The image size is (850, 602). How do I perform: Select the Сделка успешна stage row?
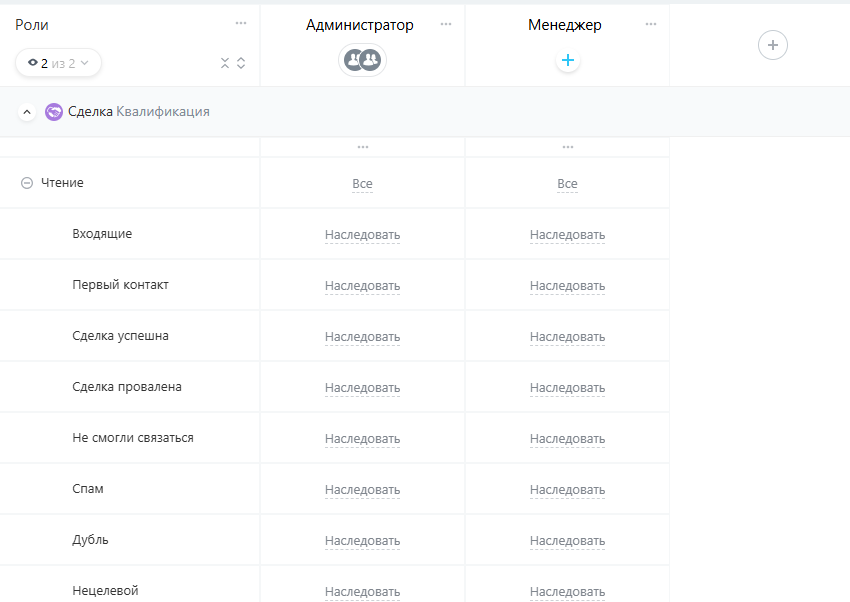(121, 336)
